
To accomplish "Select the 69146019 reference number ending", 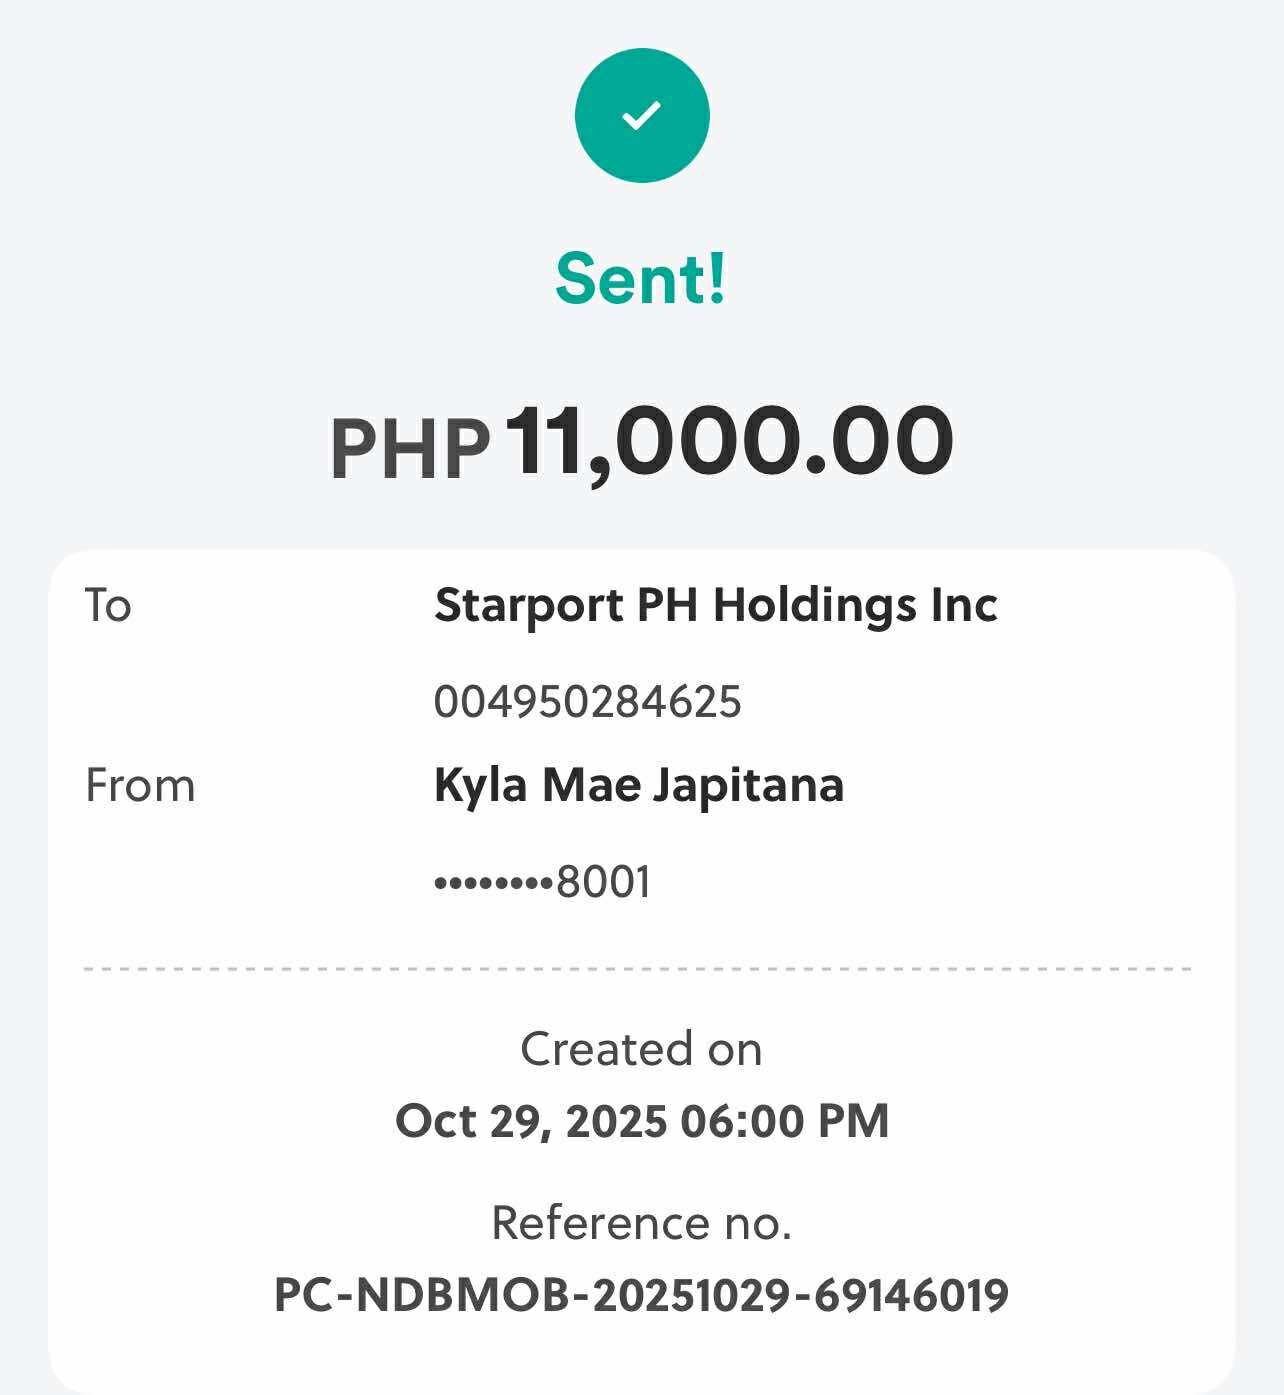I will [911, 1296].
